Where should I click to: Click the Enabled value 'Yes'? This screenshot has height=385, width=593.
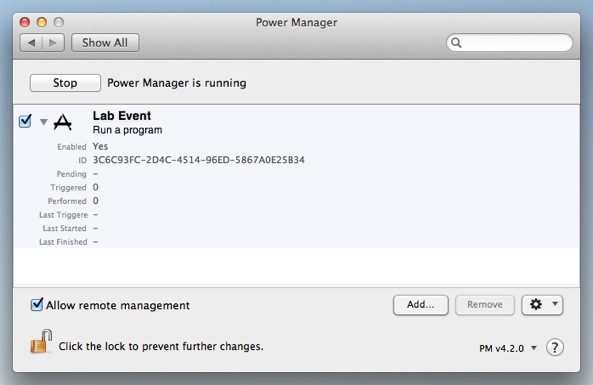tap(100, 146)
